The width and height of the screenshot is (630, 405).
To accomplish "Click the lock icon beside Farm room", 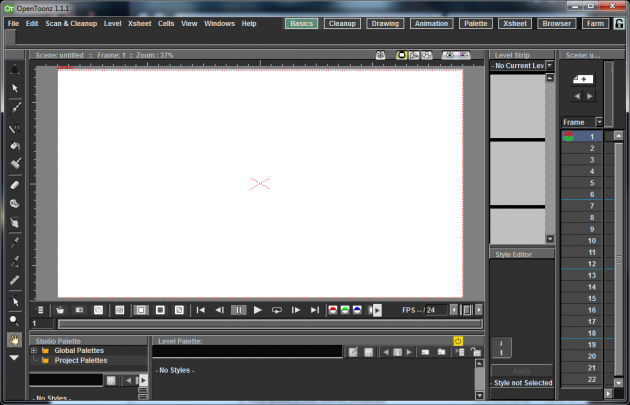I will click(619, 23).
